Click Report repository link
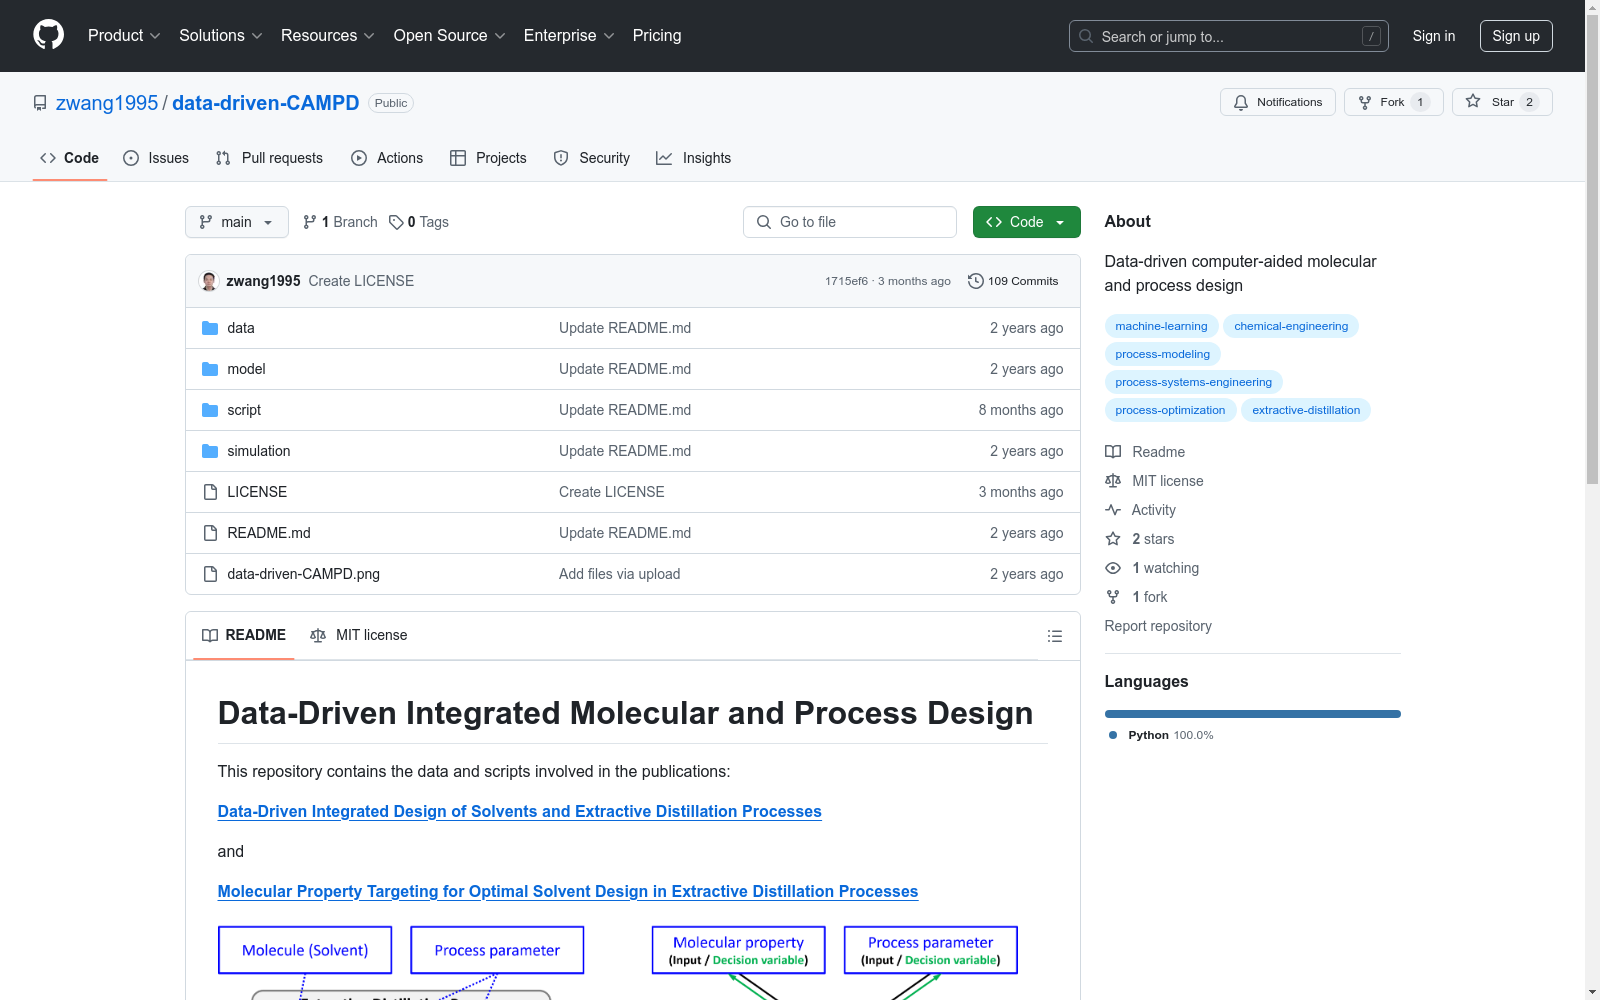The height and width of the screenshot is (1000, 1600). tap(1158, 626)
